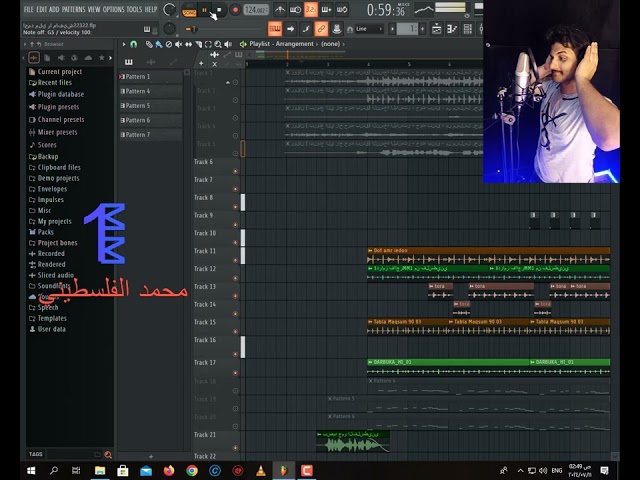The width and height of the screenshot is (640, 480).
Task: Select the playlist Select tool
Action: click(x=208, y=44)
